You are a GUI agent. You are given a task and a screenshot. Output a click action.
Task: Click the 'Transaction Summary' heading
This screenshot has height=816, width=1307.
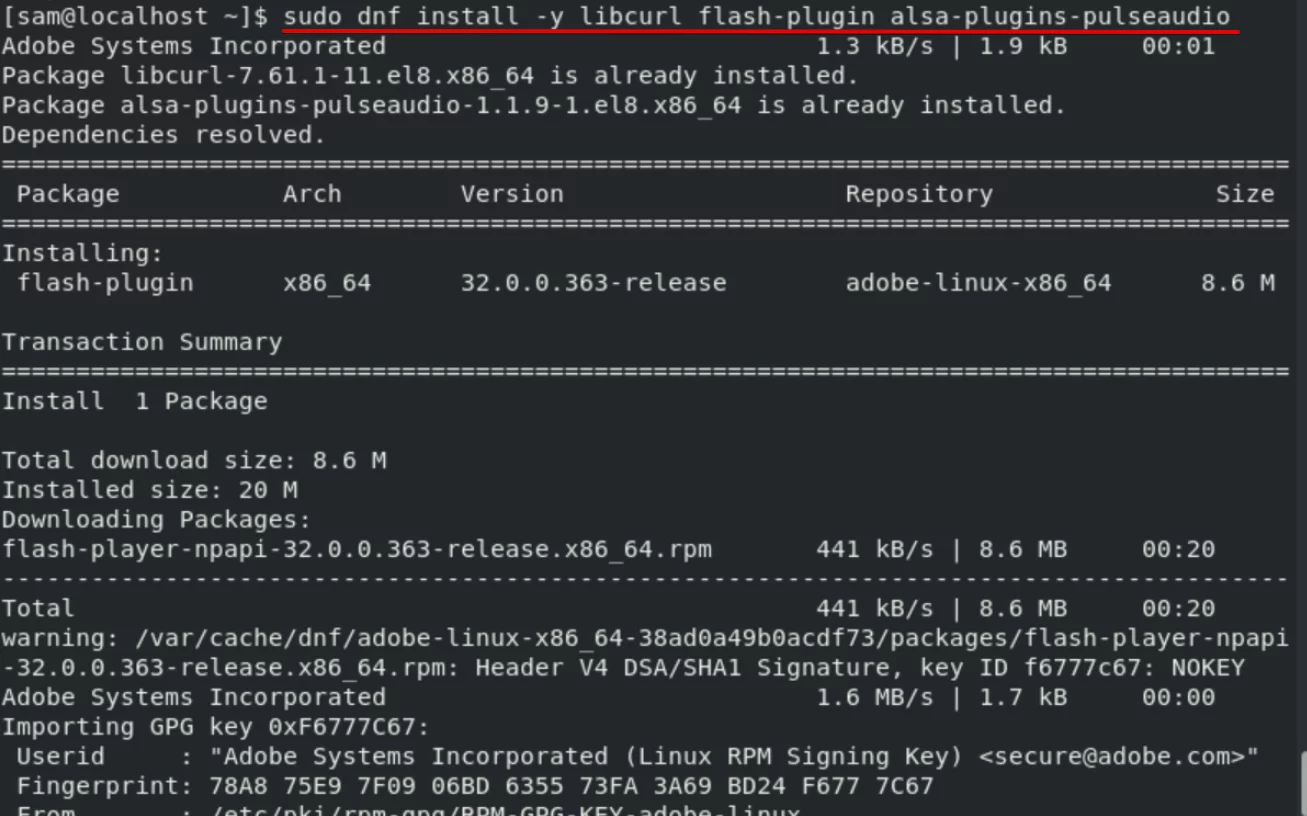[142, 342]
